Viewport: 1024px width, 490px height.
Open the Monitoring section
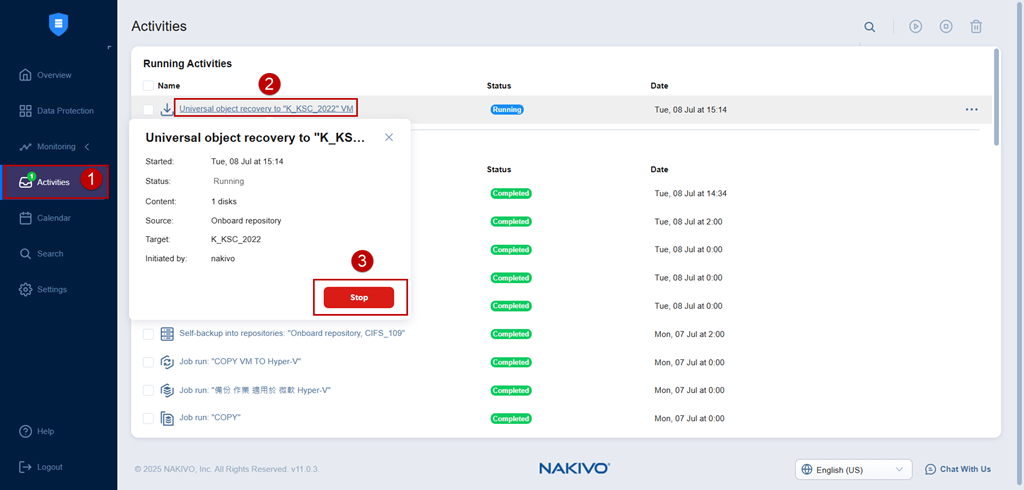pyautogui.click(x=48, y=147)
